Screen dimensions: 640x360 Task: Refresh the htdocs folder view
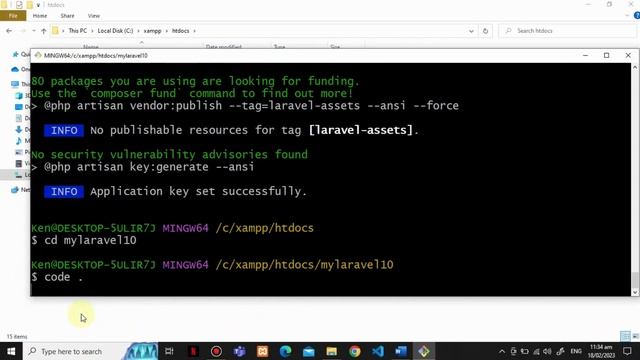click(x=485, y=31)
